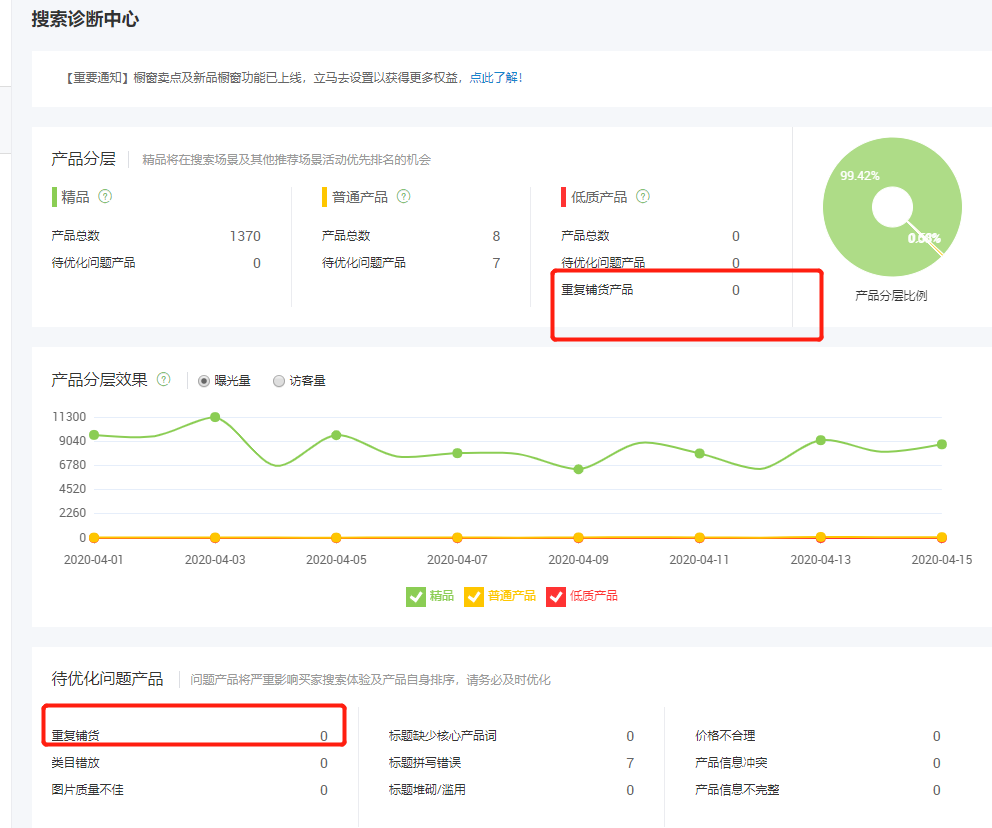Open the 标题拼写错误 problem item
The image size is (992, 828).
coord(425,763)
